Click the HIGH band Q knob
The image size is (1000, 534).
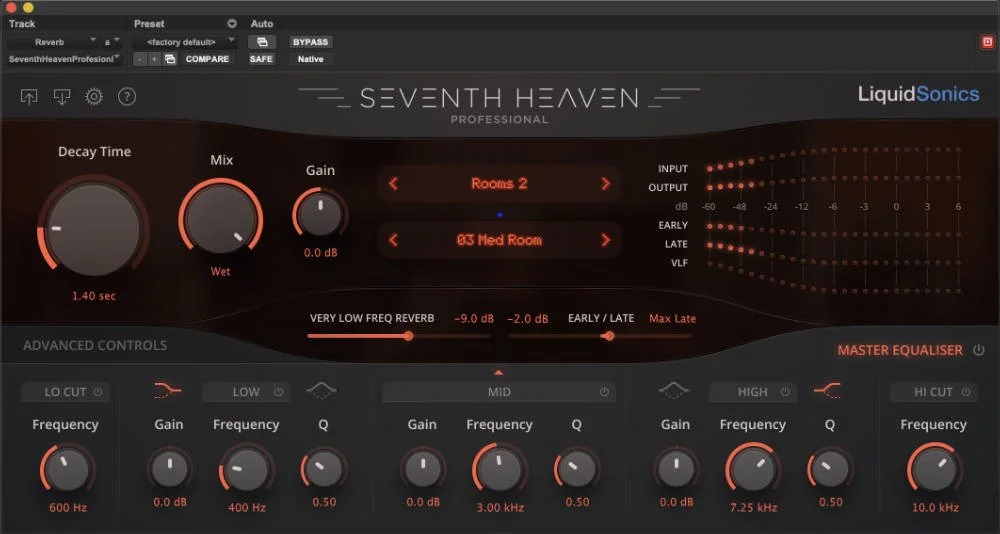pos(830,469)
